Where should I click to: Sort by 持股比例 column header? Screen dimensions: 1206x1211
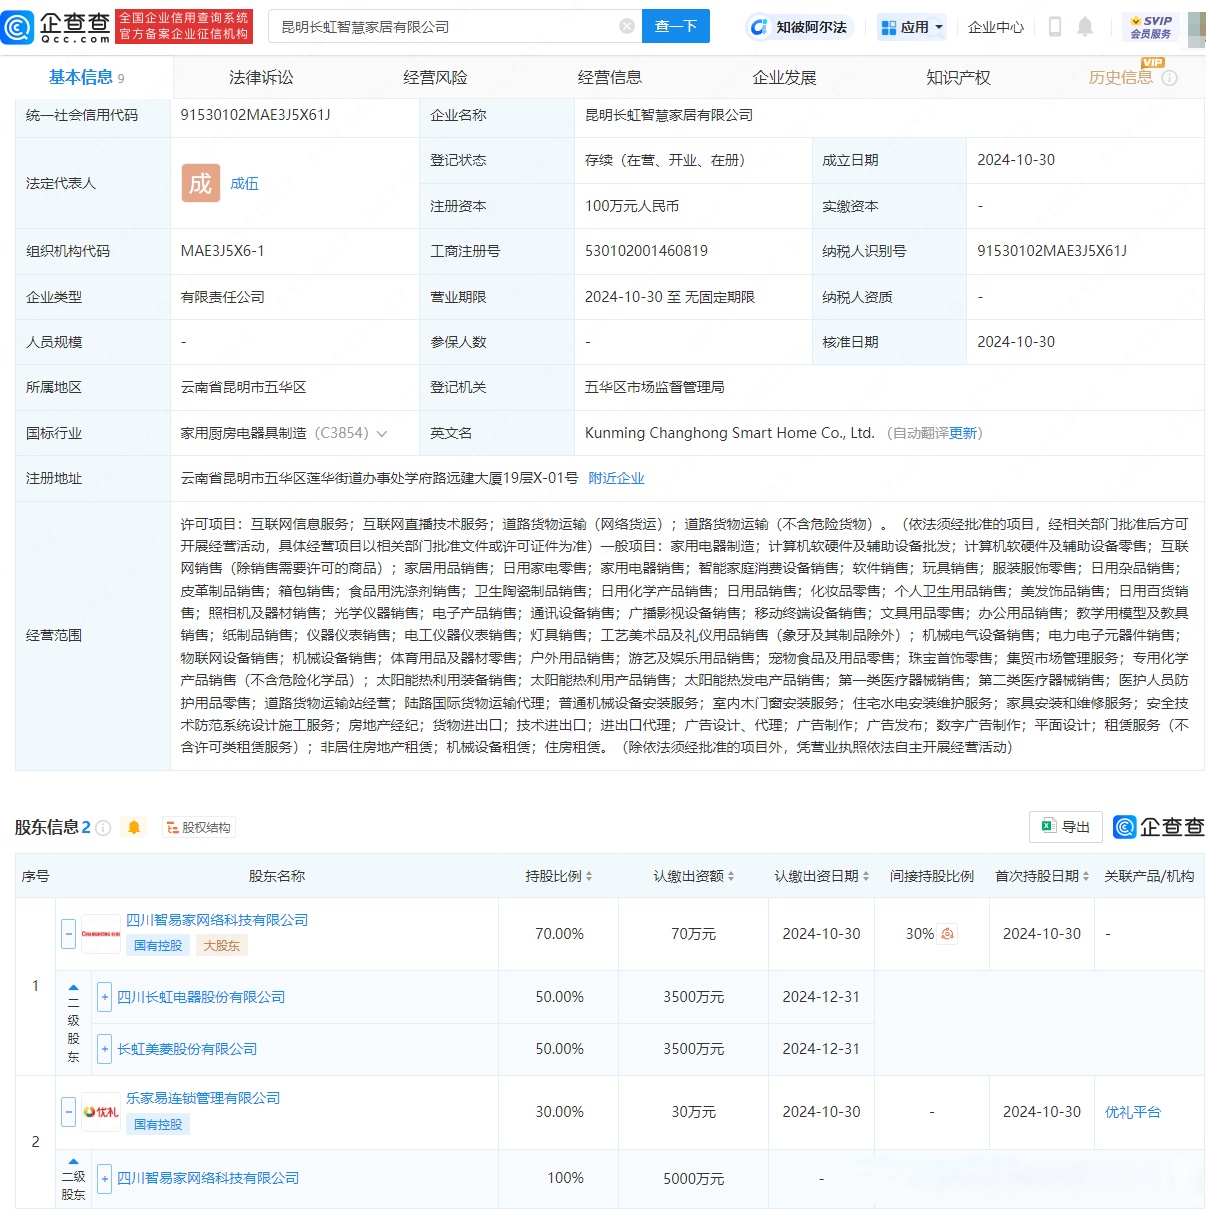(x=559, y=876)
